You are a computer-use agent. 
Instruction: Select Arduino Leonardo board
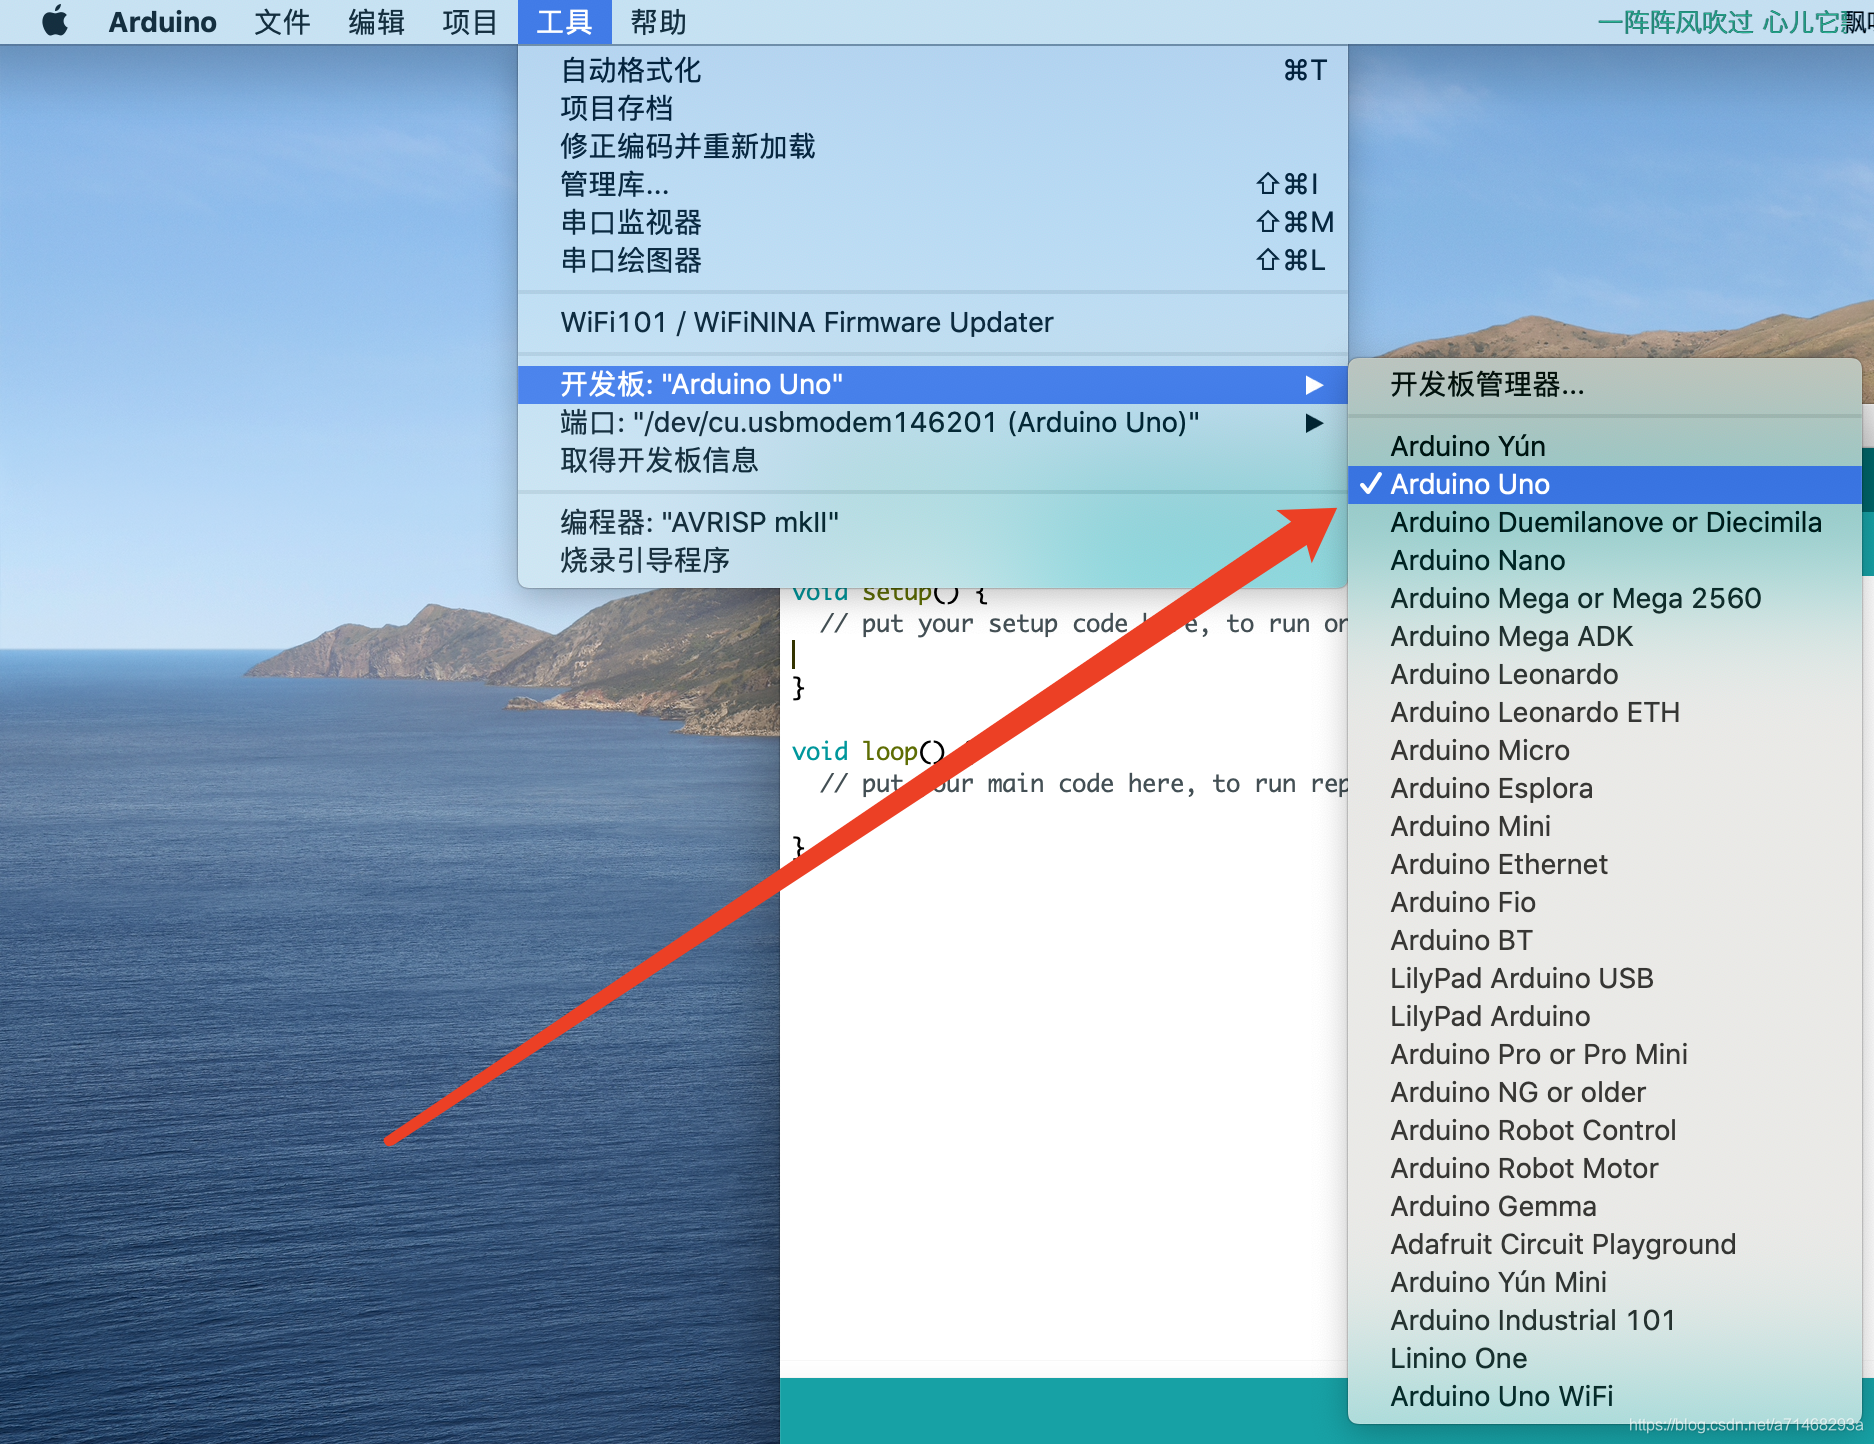click(x=1604, y=674)
